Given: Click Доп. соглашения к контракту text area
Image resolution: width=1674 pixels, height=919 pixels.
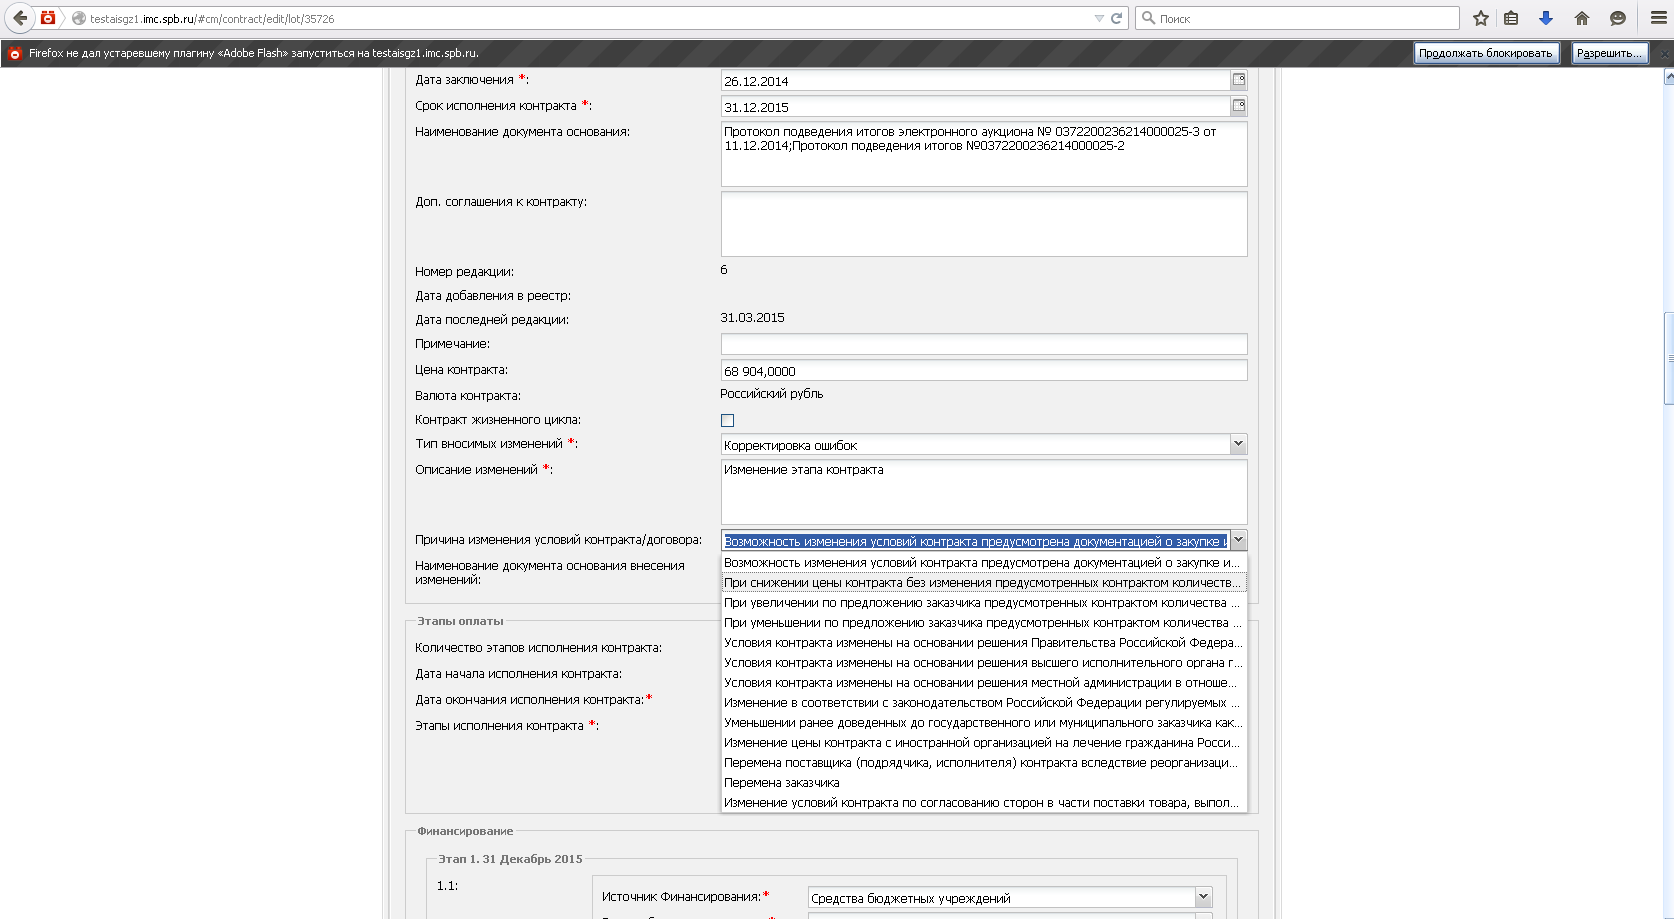Looking at the screenshot, I should (984, 224).
